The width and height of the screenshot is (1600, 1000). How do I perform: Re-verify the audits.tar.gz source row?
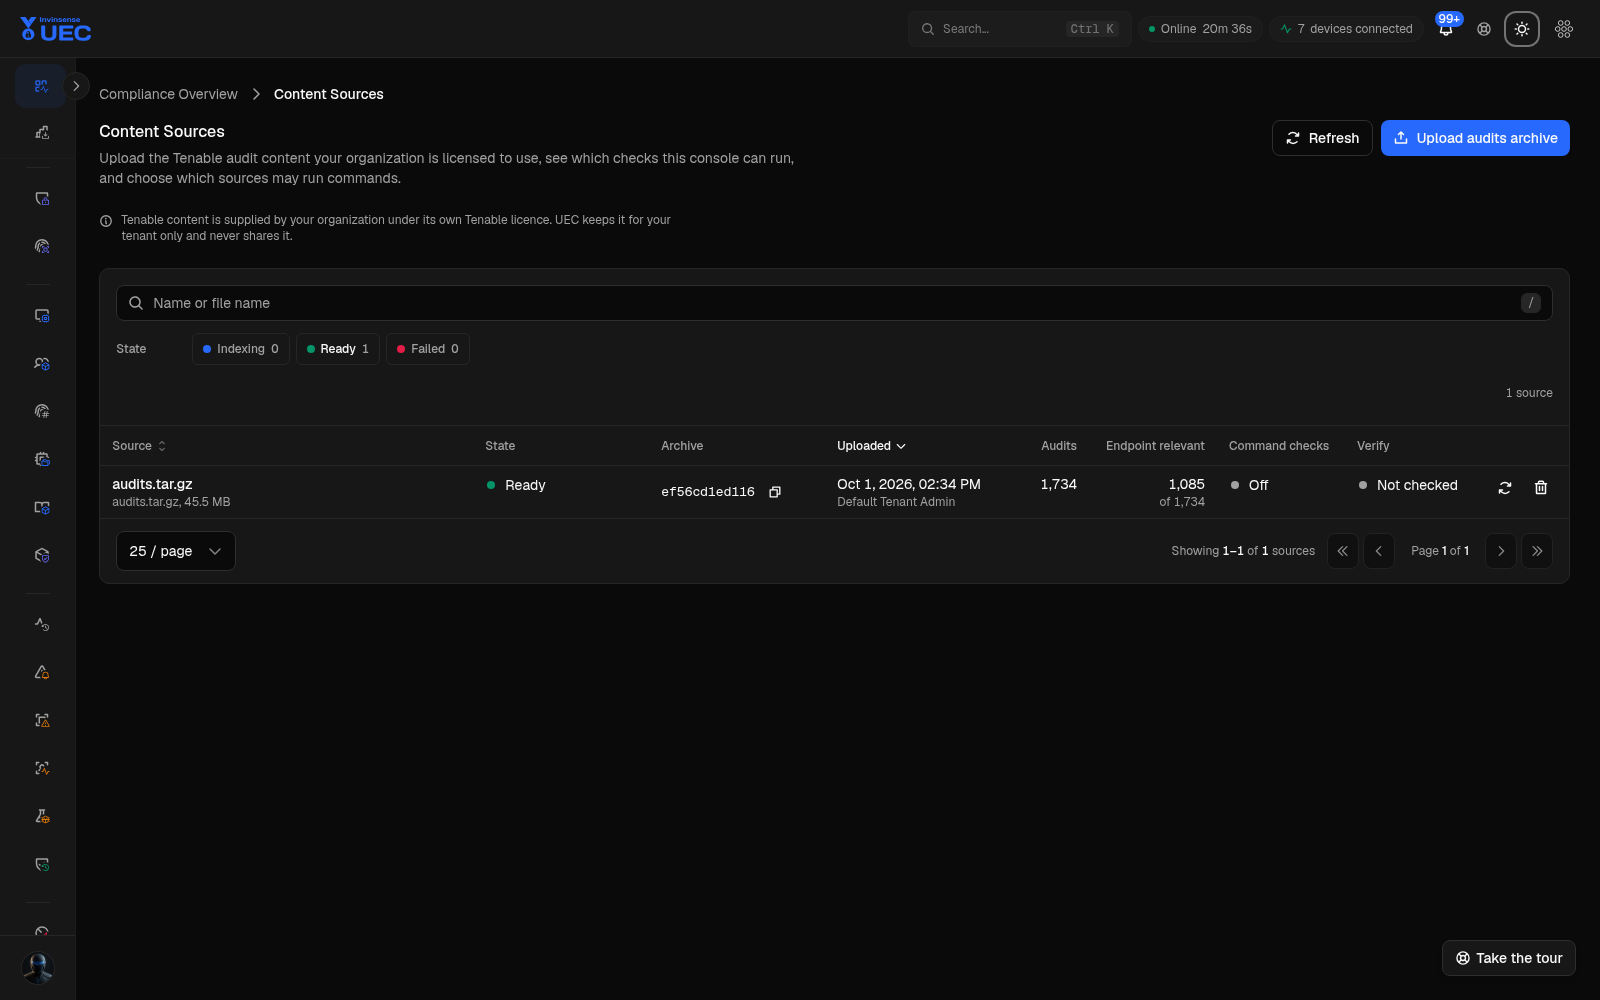[1505, 488]
